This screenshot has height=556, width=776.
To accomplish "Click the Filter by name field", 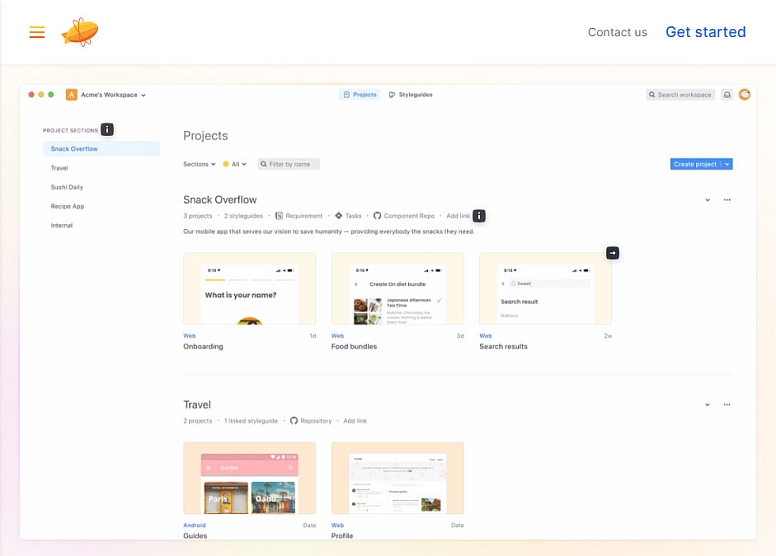I will (x=289, y=164).
